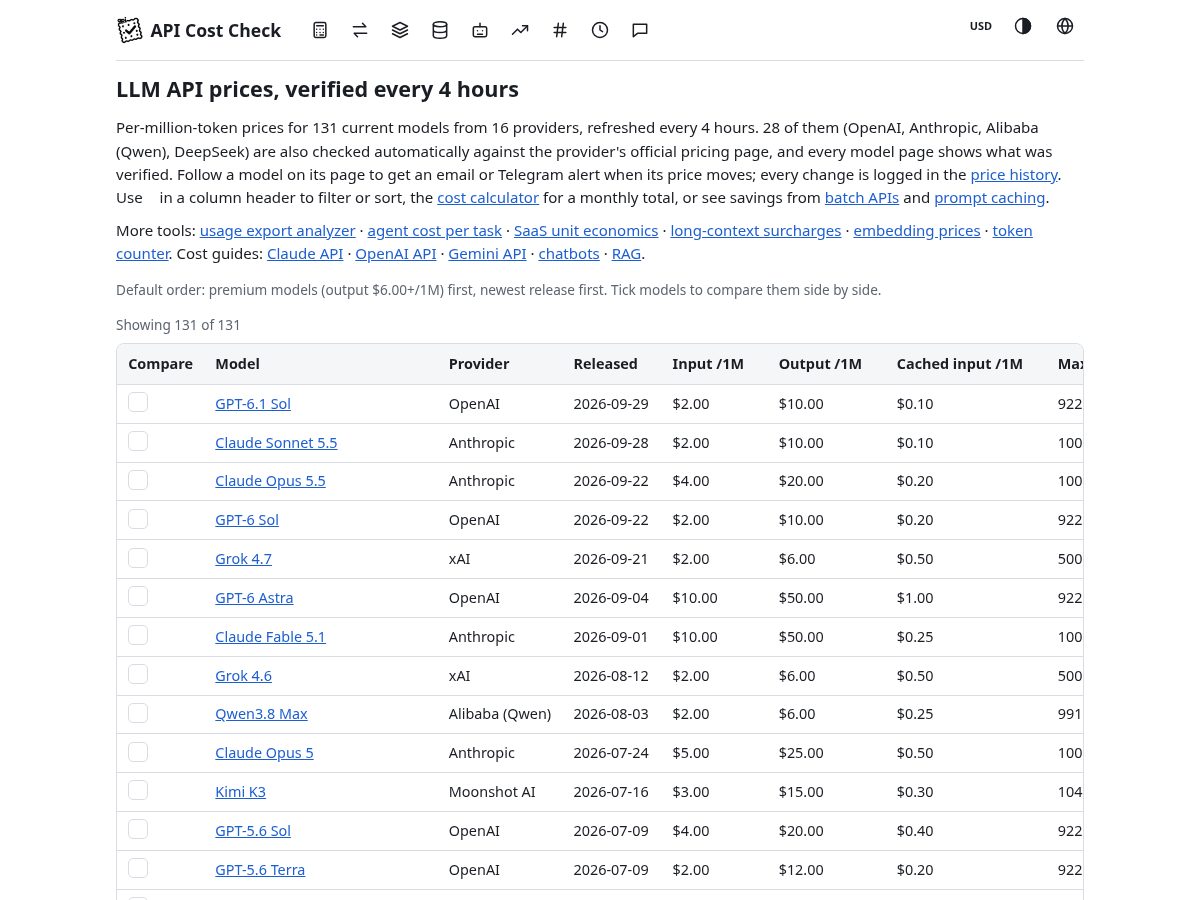Viewport: 1200px width, 900px height.
Task: Open the chat bubble icon
Action: click(640, 30)
